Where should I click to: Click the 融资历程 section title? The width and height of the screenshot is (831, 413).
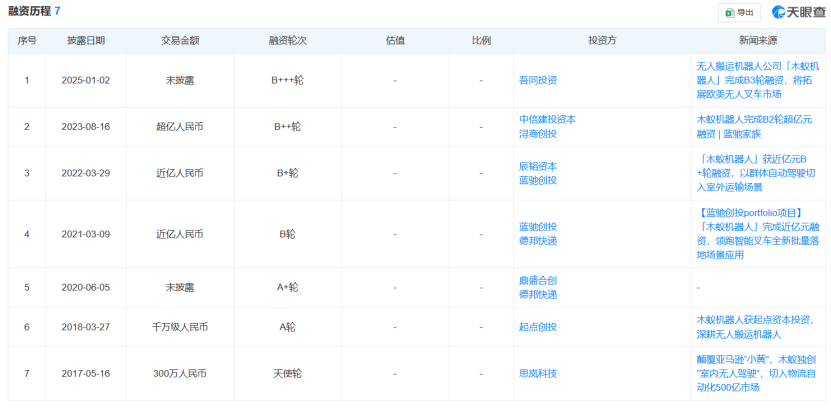tap(30, 11)
